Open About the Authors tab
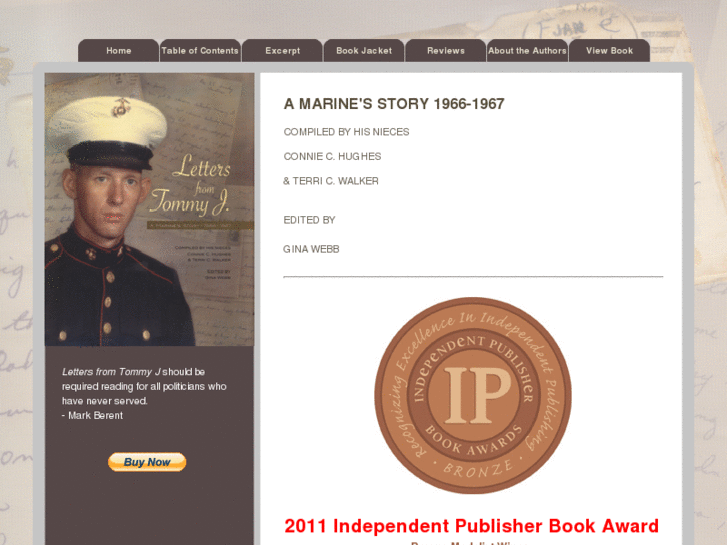The image size is (727, 545). [527, 51]
